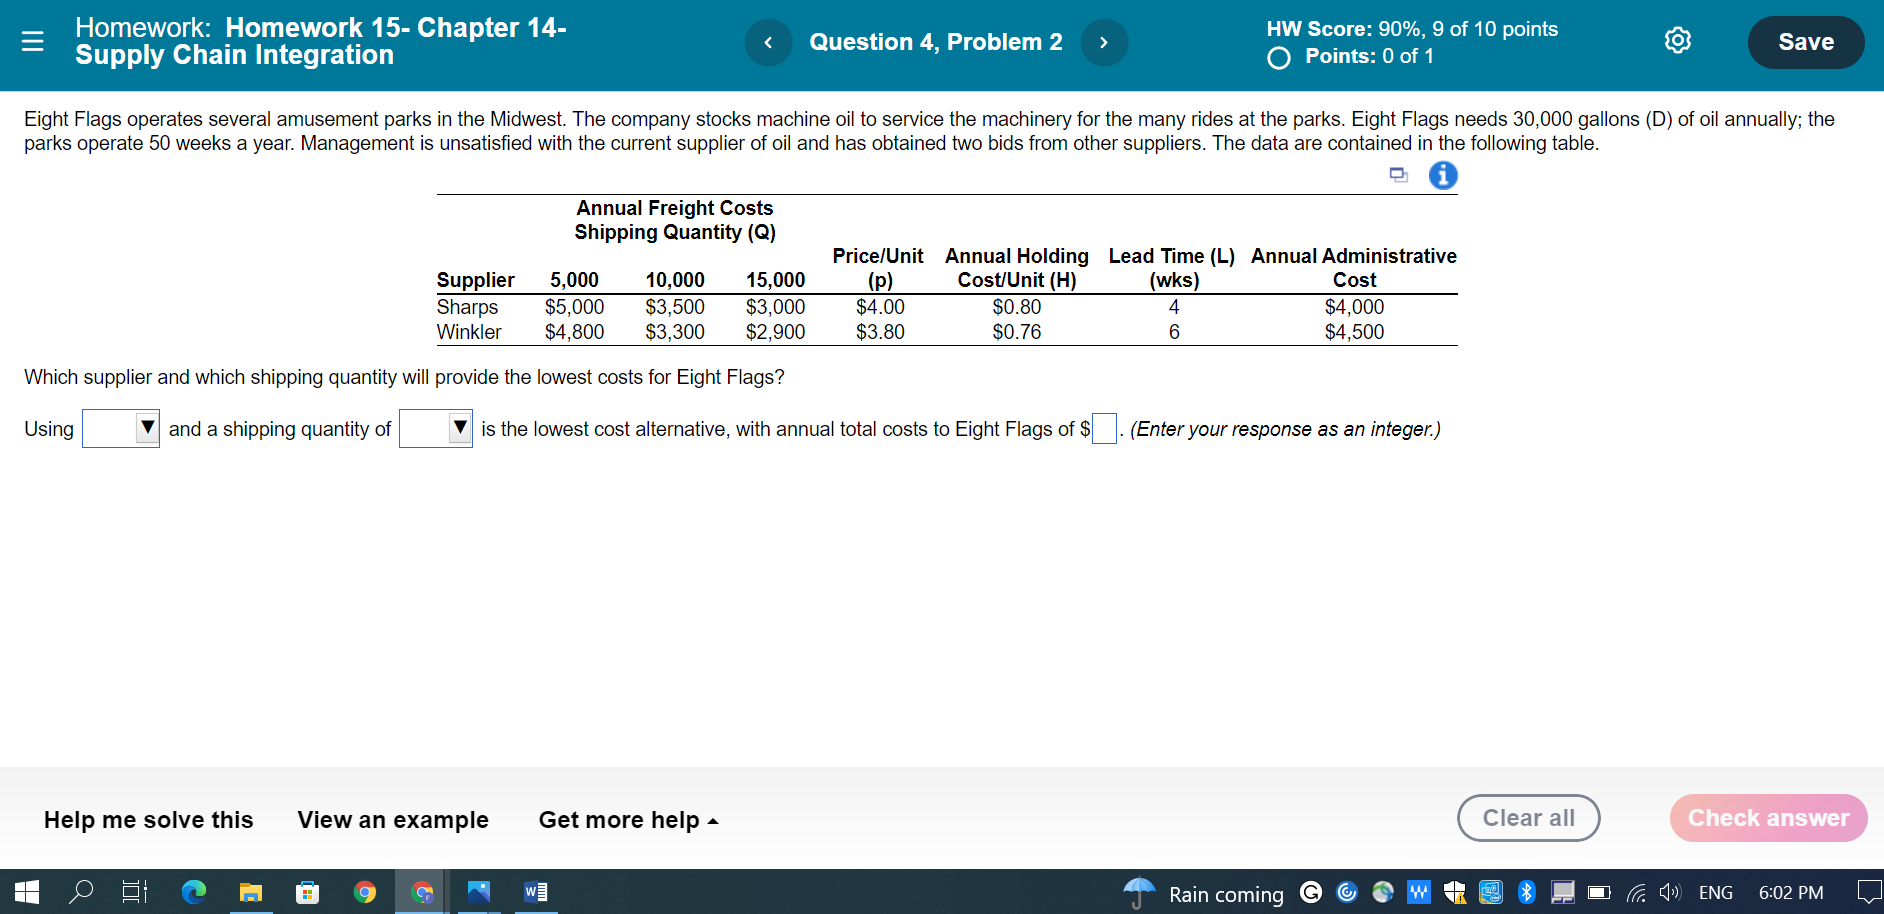Click the blue info icon above table

pyautogui.click(x=1443, y=175)
